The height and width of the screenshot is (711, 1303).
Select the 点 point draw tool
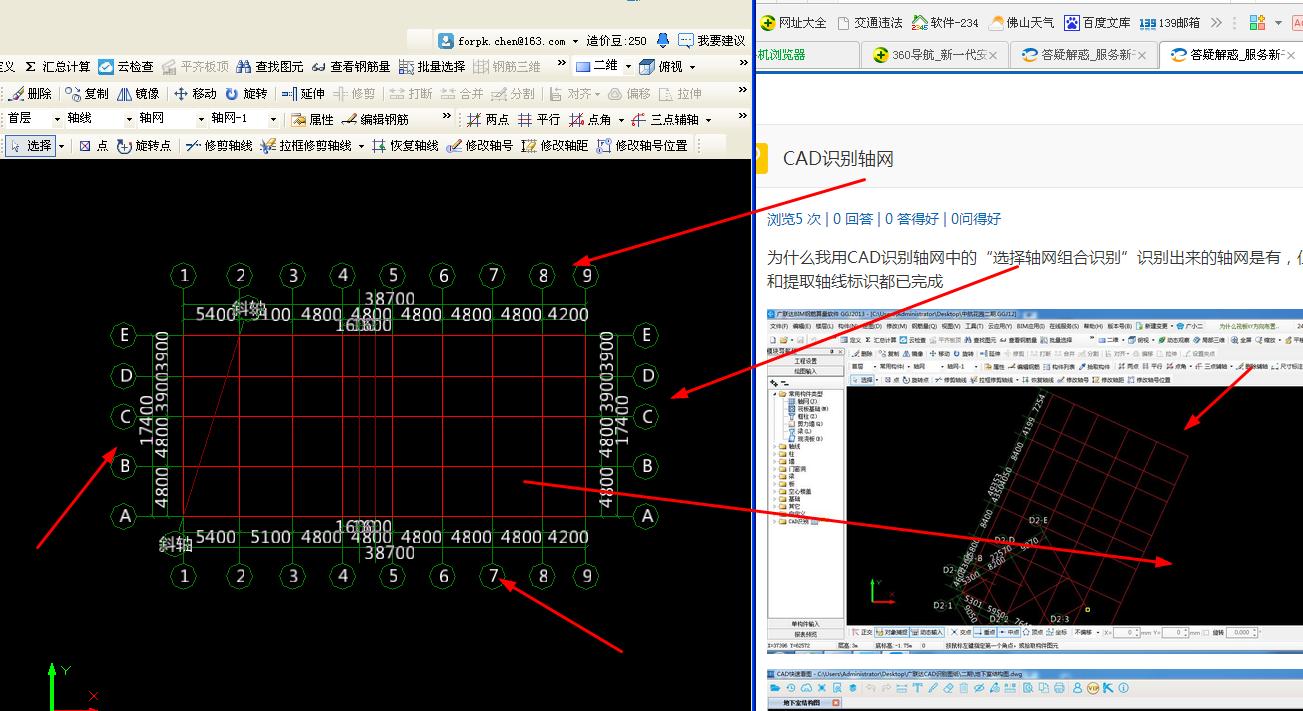click(x=93, y=145)
